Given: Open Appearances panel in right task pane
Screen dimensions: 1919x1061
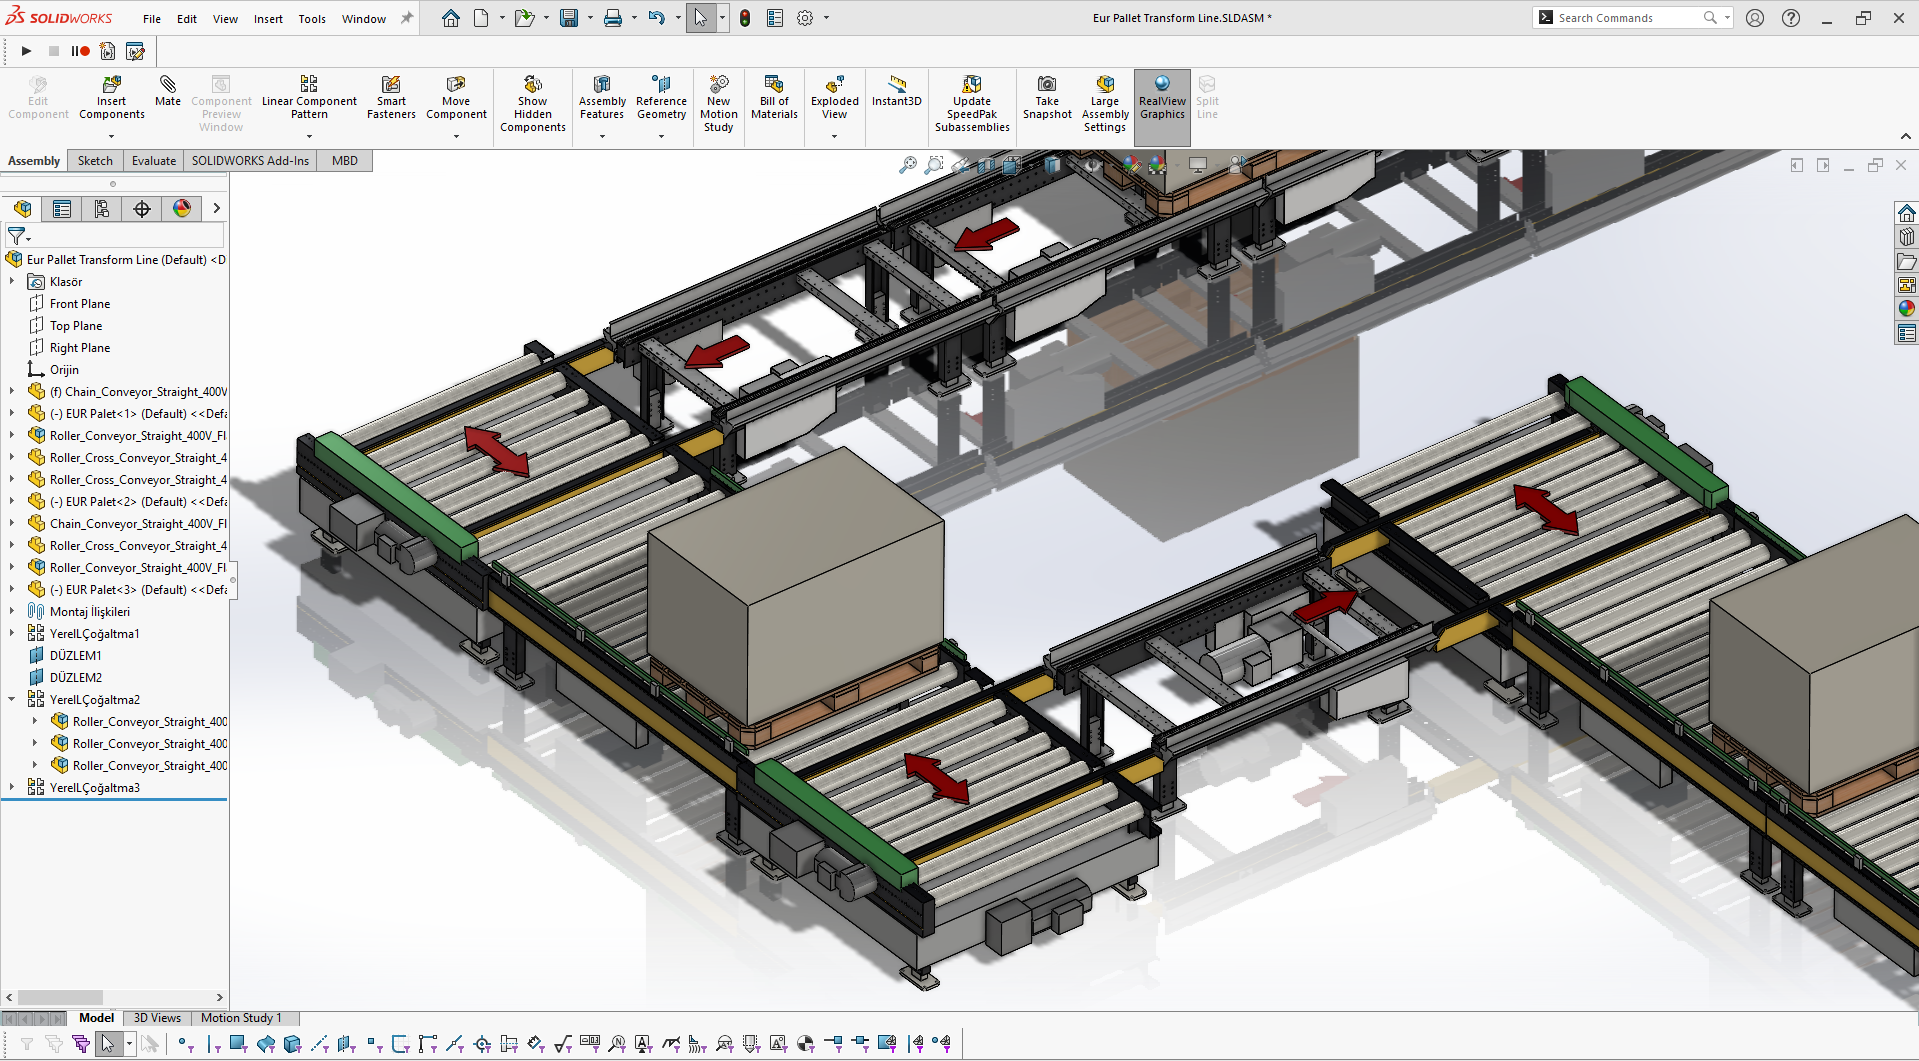Looking at the screenshot, I should point(1906,308).
